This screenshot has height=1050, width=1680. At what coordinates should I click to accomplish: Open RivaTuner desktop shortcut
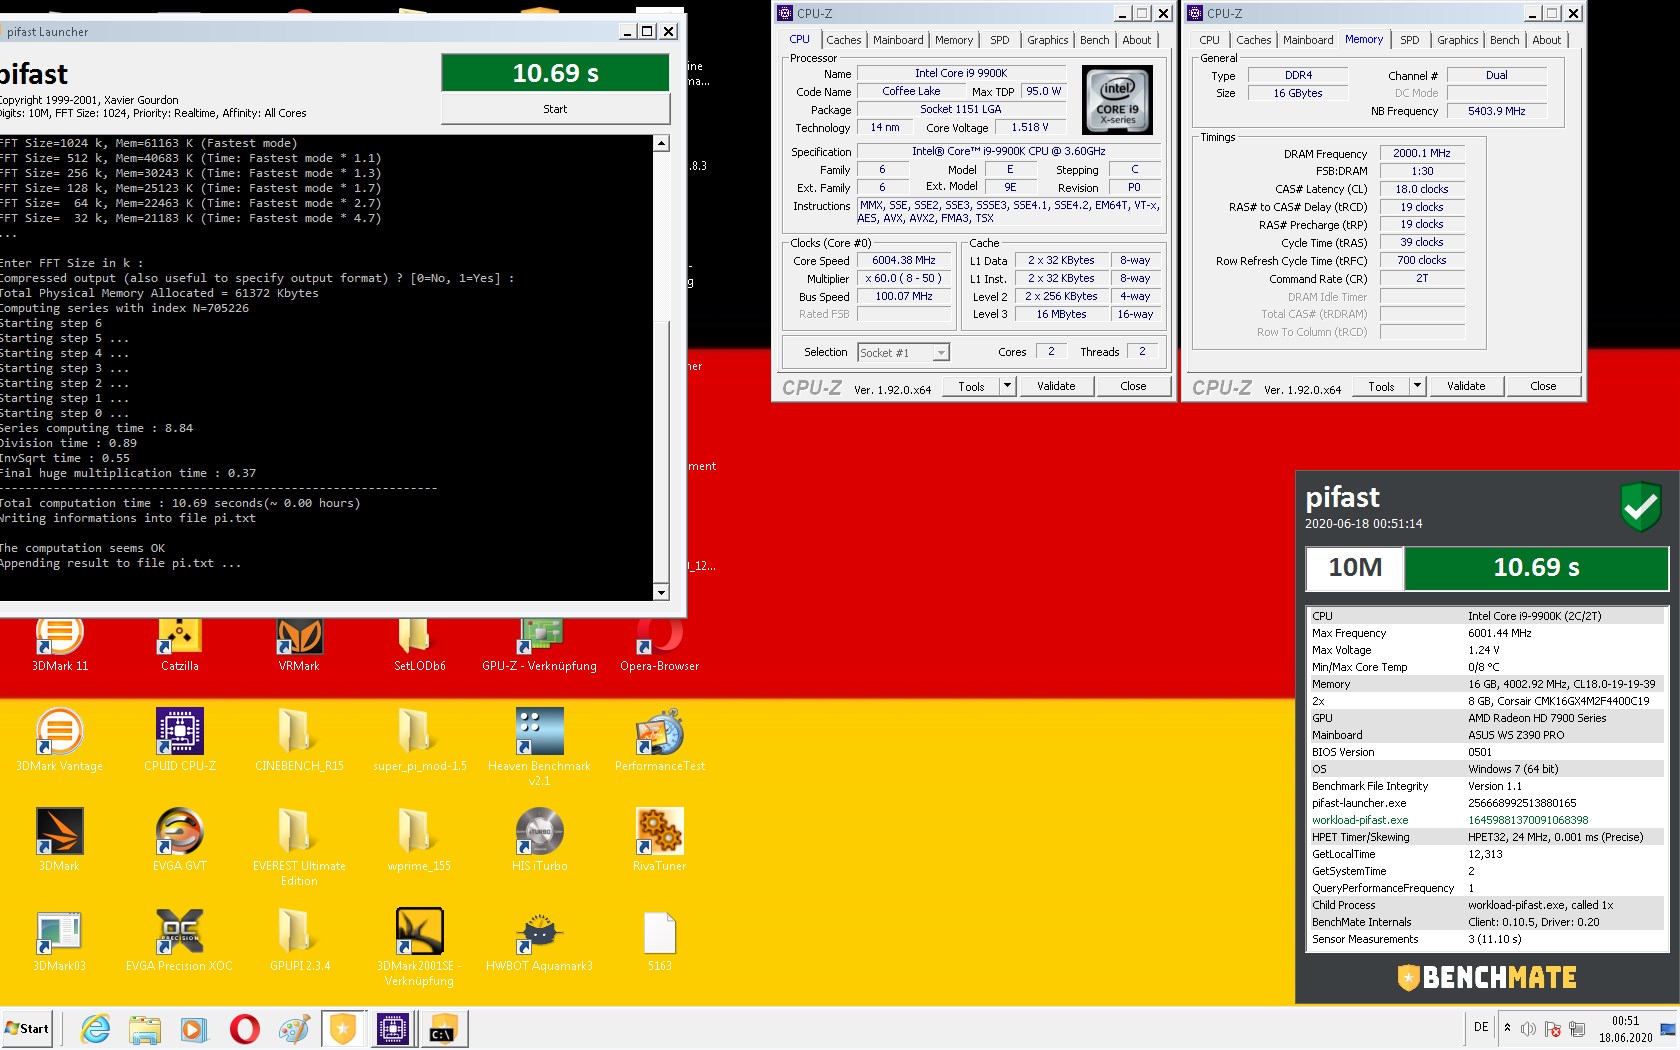[659, 840]
